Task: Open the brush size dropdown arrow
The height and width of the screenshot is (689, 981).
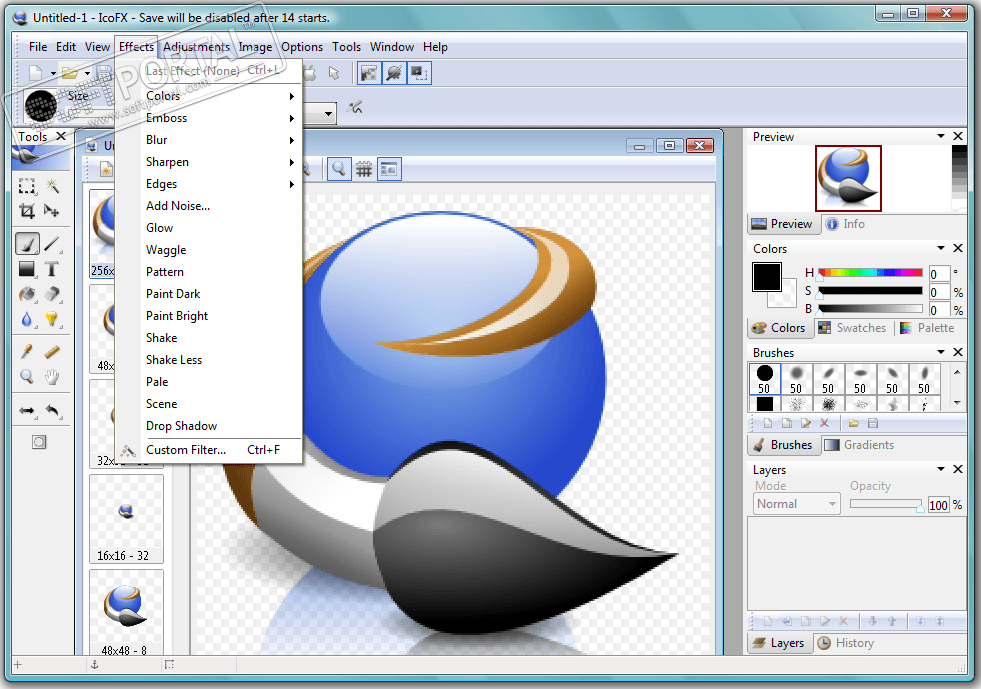Action: click(328, 113)
